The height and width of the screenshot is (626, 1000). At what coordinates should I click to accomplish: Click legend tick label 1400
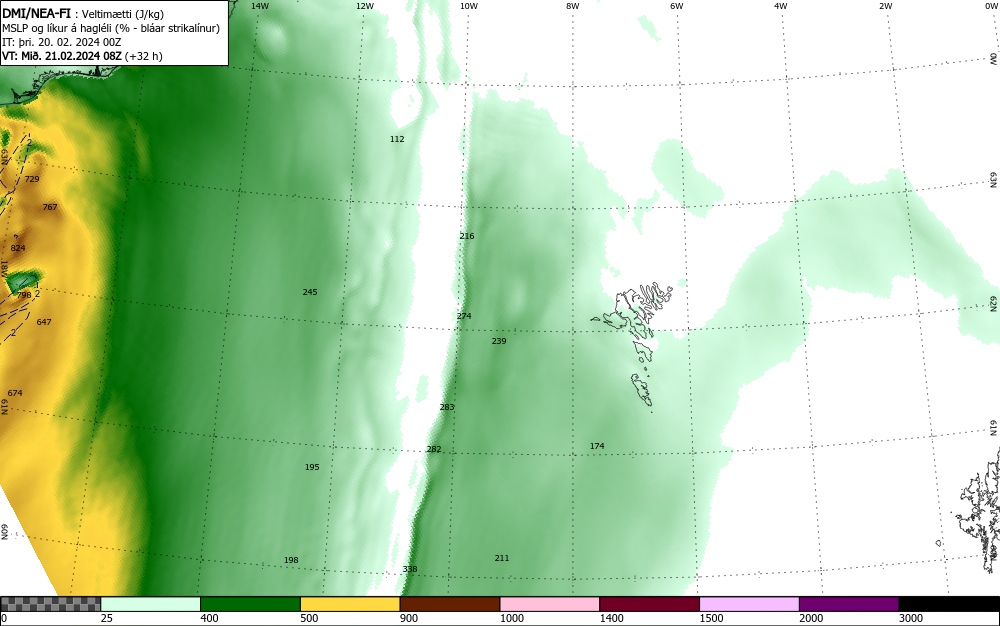tap(611, 618)
